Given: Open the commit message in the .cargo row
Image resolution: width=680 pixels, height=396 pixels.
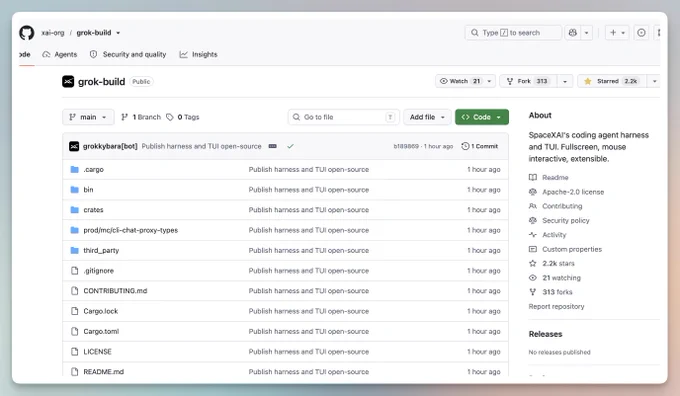Looking at the screenshot, I should [x=309, y=170].
